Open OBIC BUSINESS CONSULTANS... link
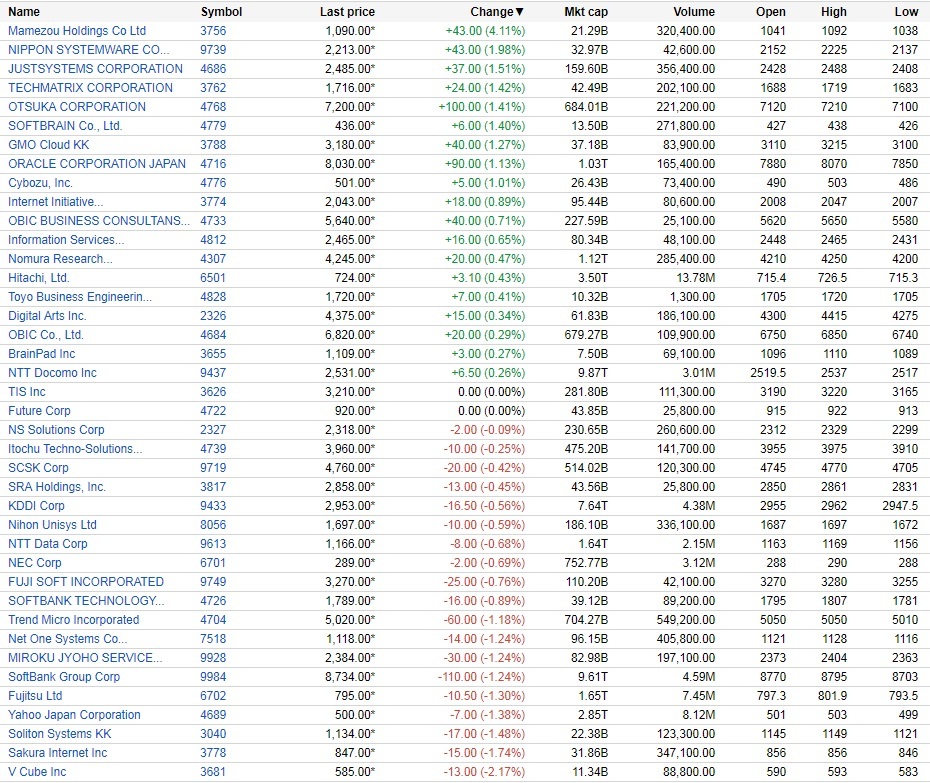This screenshot has height=783, width=930. coord(99,221)
